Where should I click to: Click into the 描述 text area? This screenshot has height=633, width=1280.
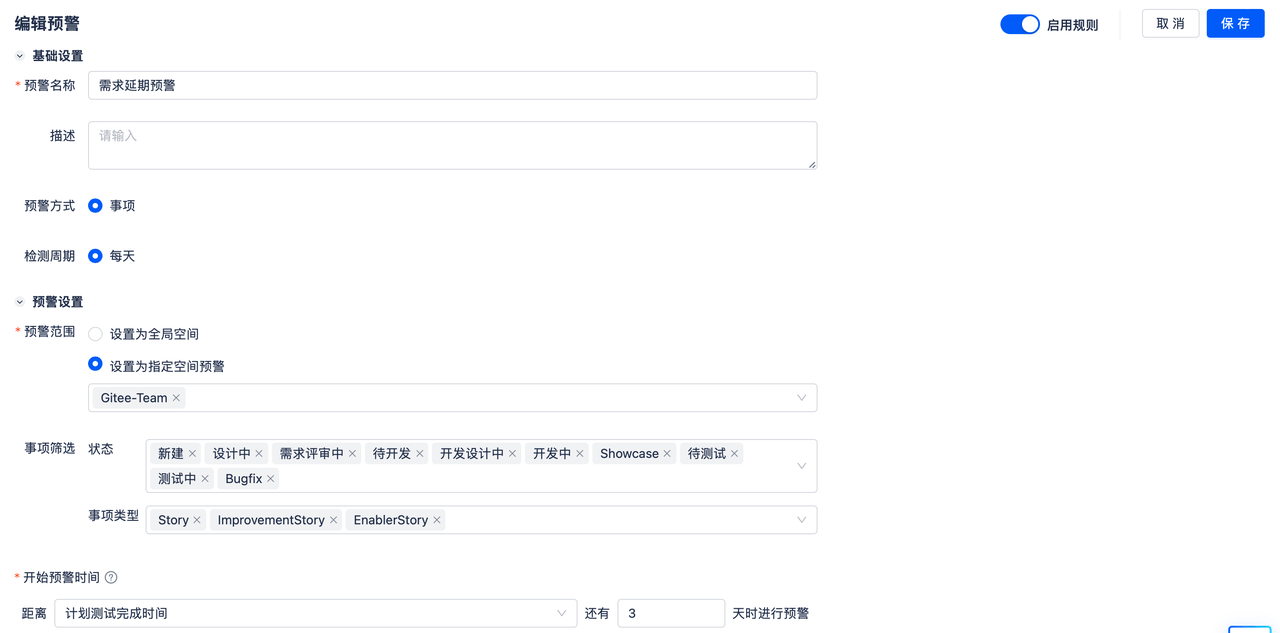pyautogui.click(x=452, y=146)
